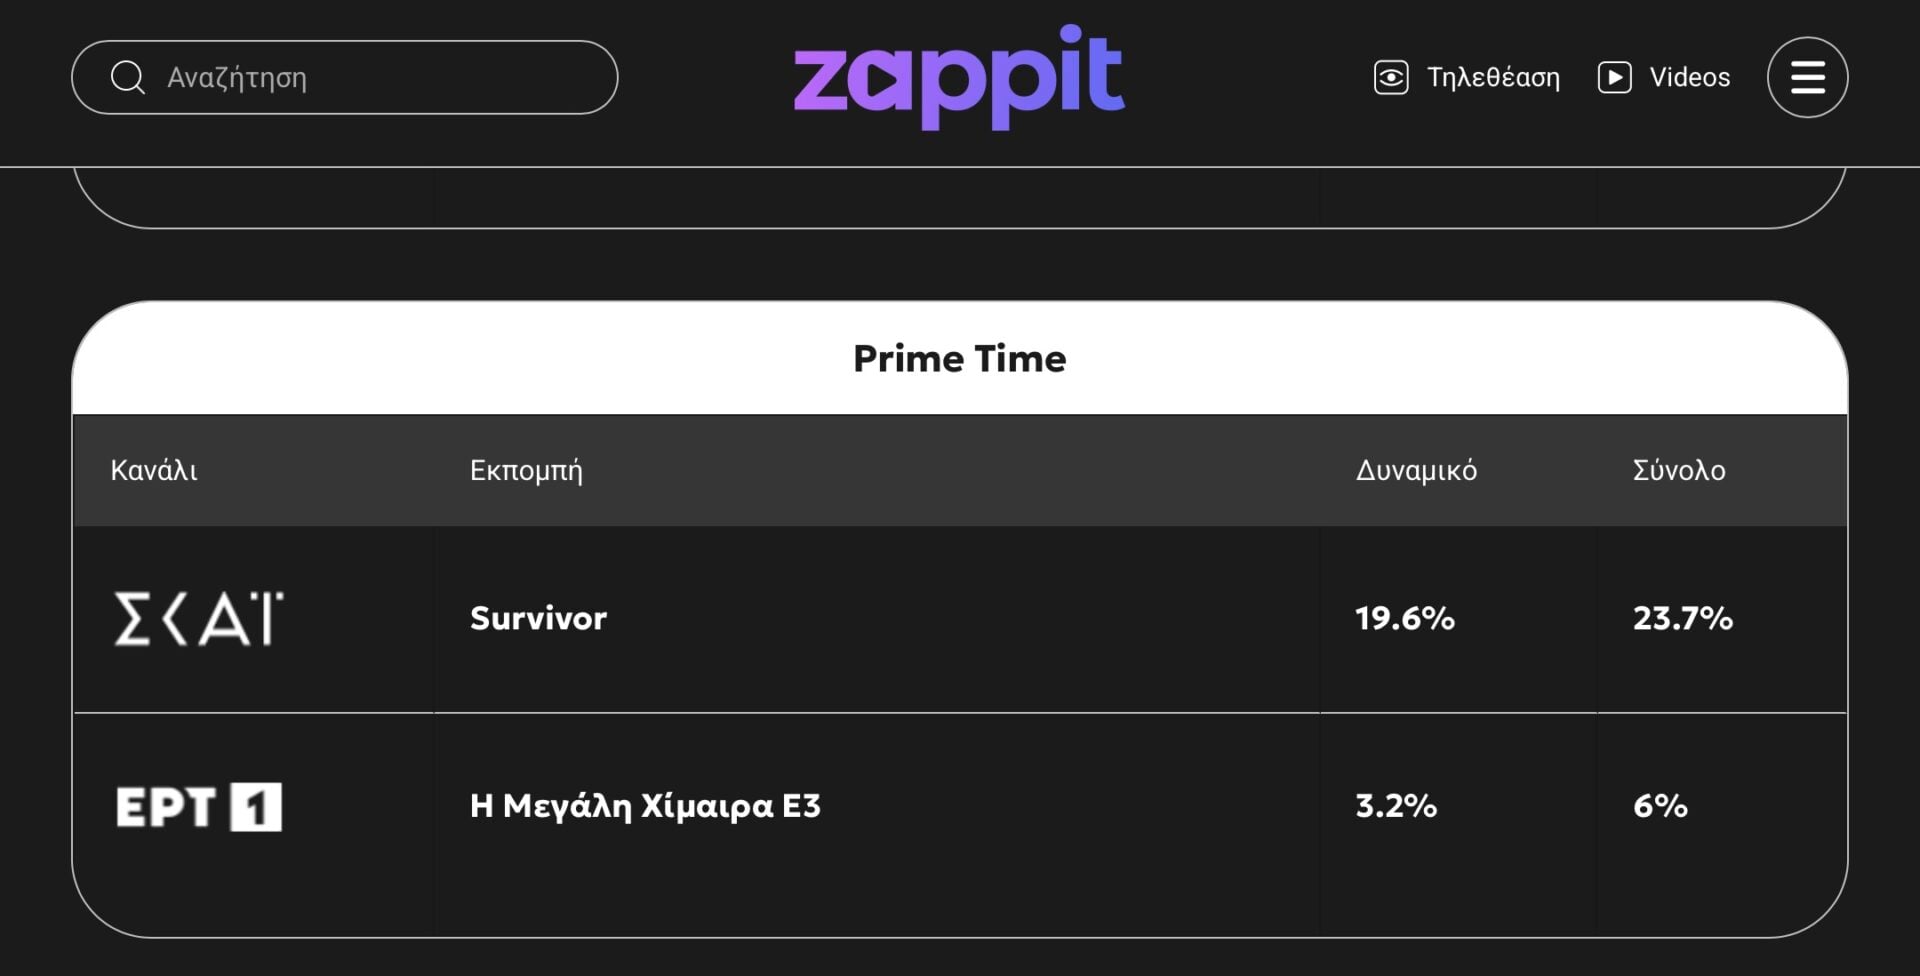Click Survivor's 23.7% Σύνολο value
Viewport: 1920px width, 976px height.
pyautogui.click(x=1683, y=618)
